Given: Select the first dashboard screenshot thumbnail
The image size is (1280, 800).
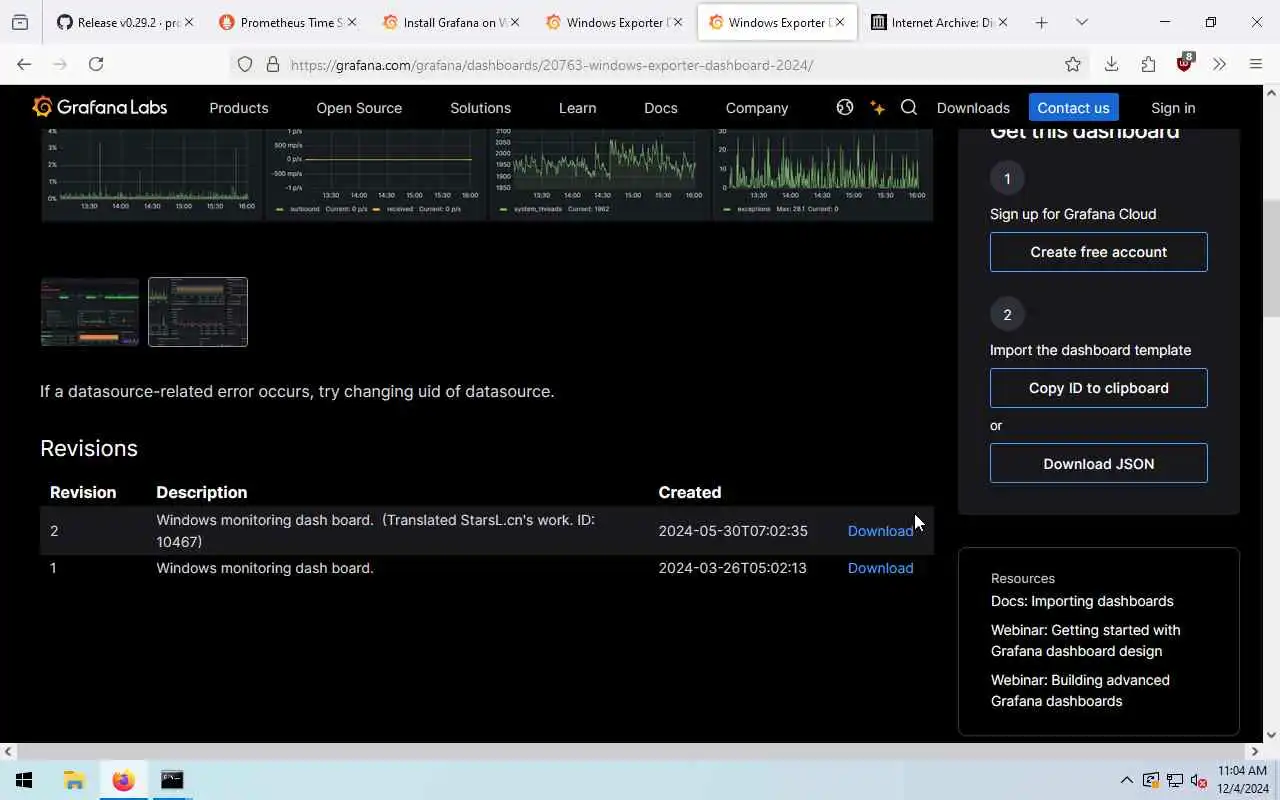Looking at the screenshot, I should pos(90,312).
